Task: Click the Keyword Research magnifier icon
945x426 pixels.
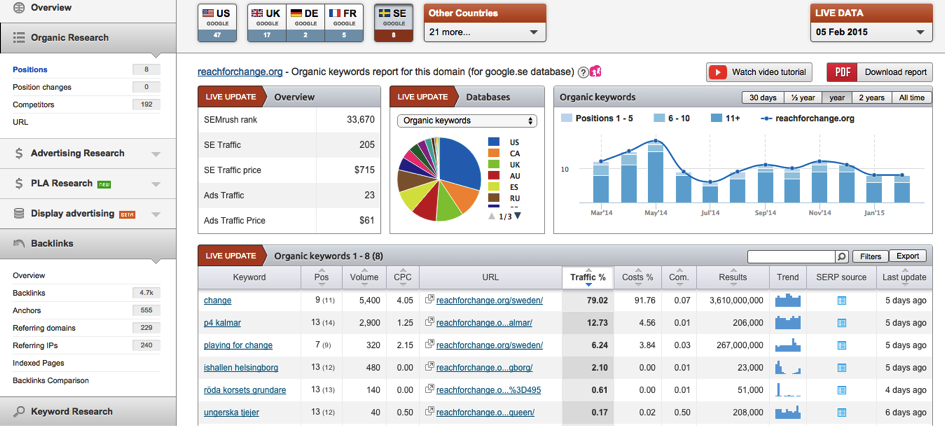Action: (x=19, y=412)
